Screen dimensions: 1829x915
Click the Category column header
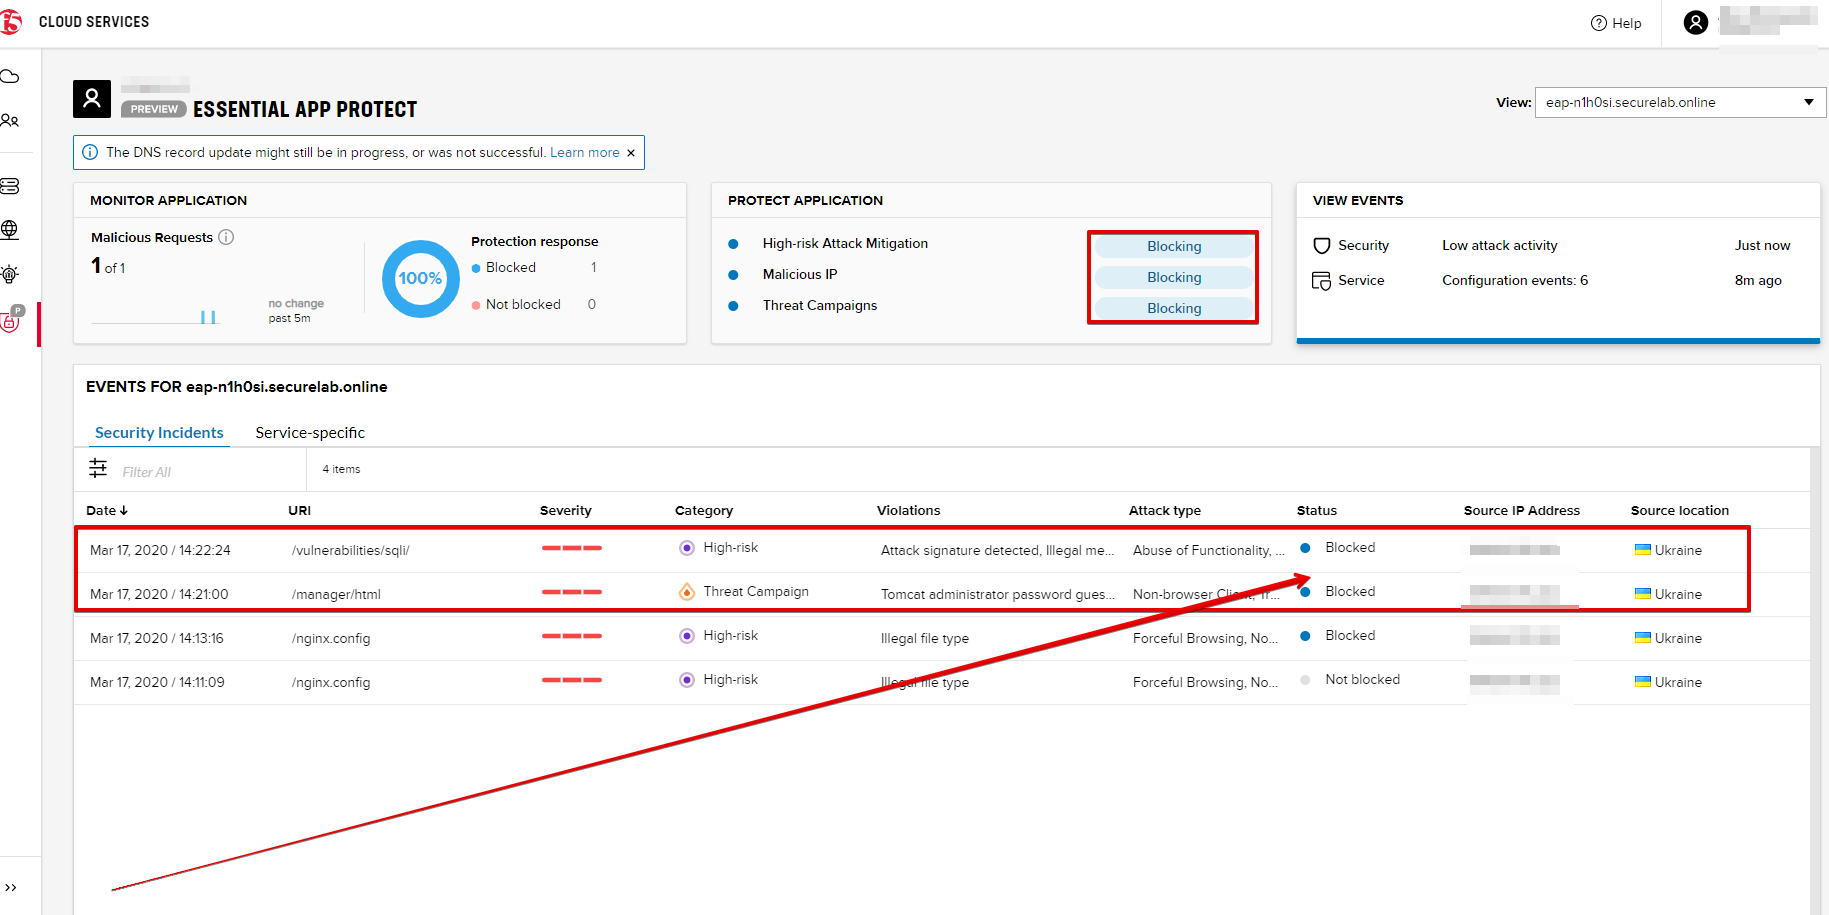[x=703, y=510]
